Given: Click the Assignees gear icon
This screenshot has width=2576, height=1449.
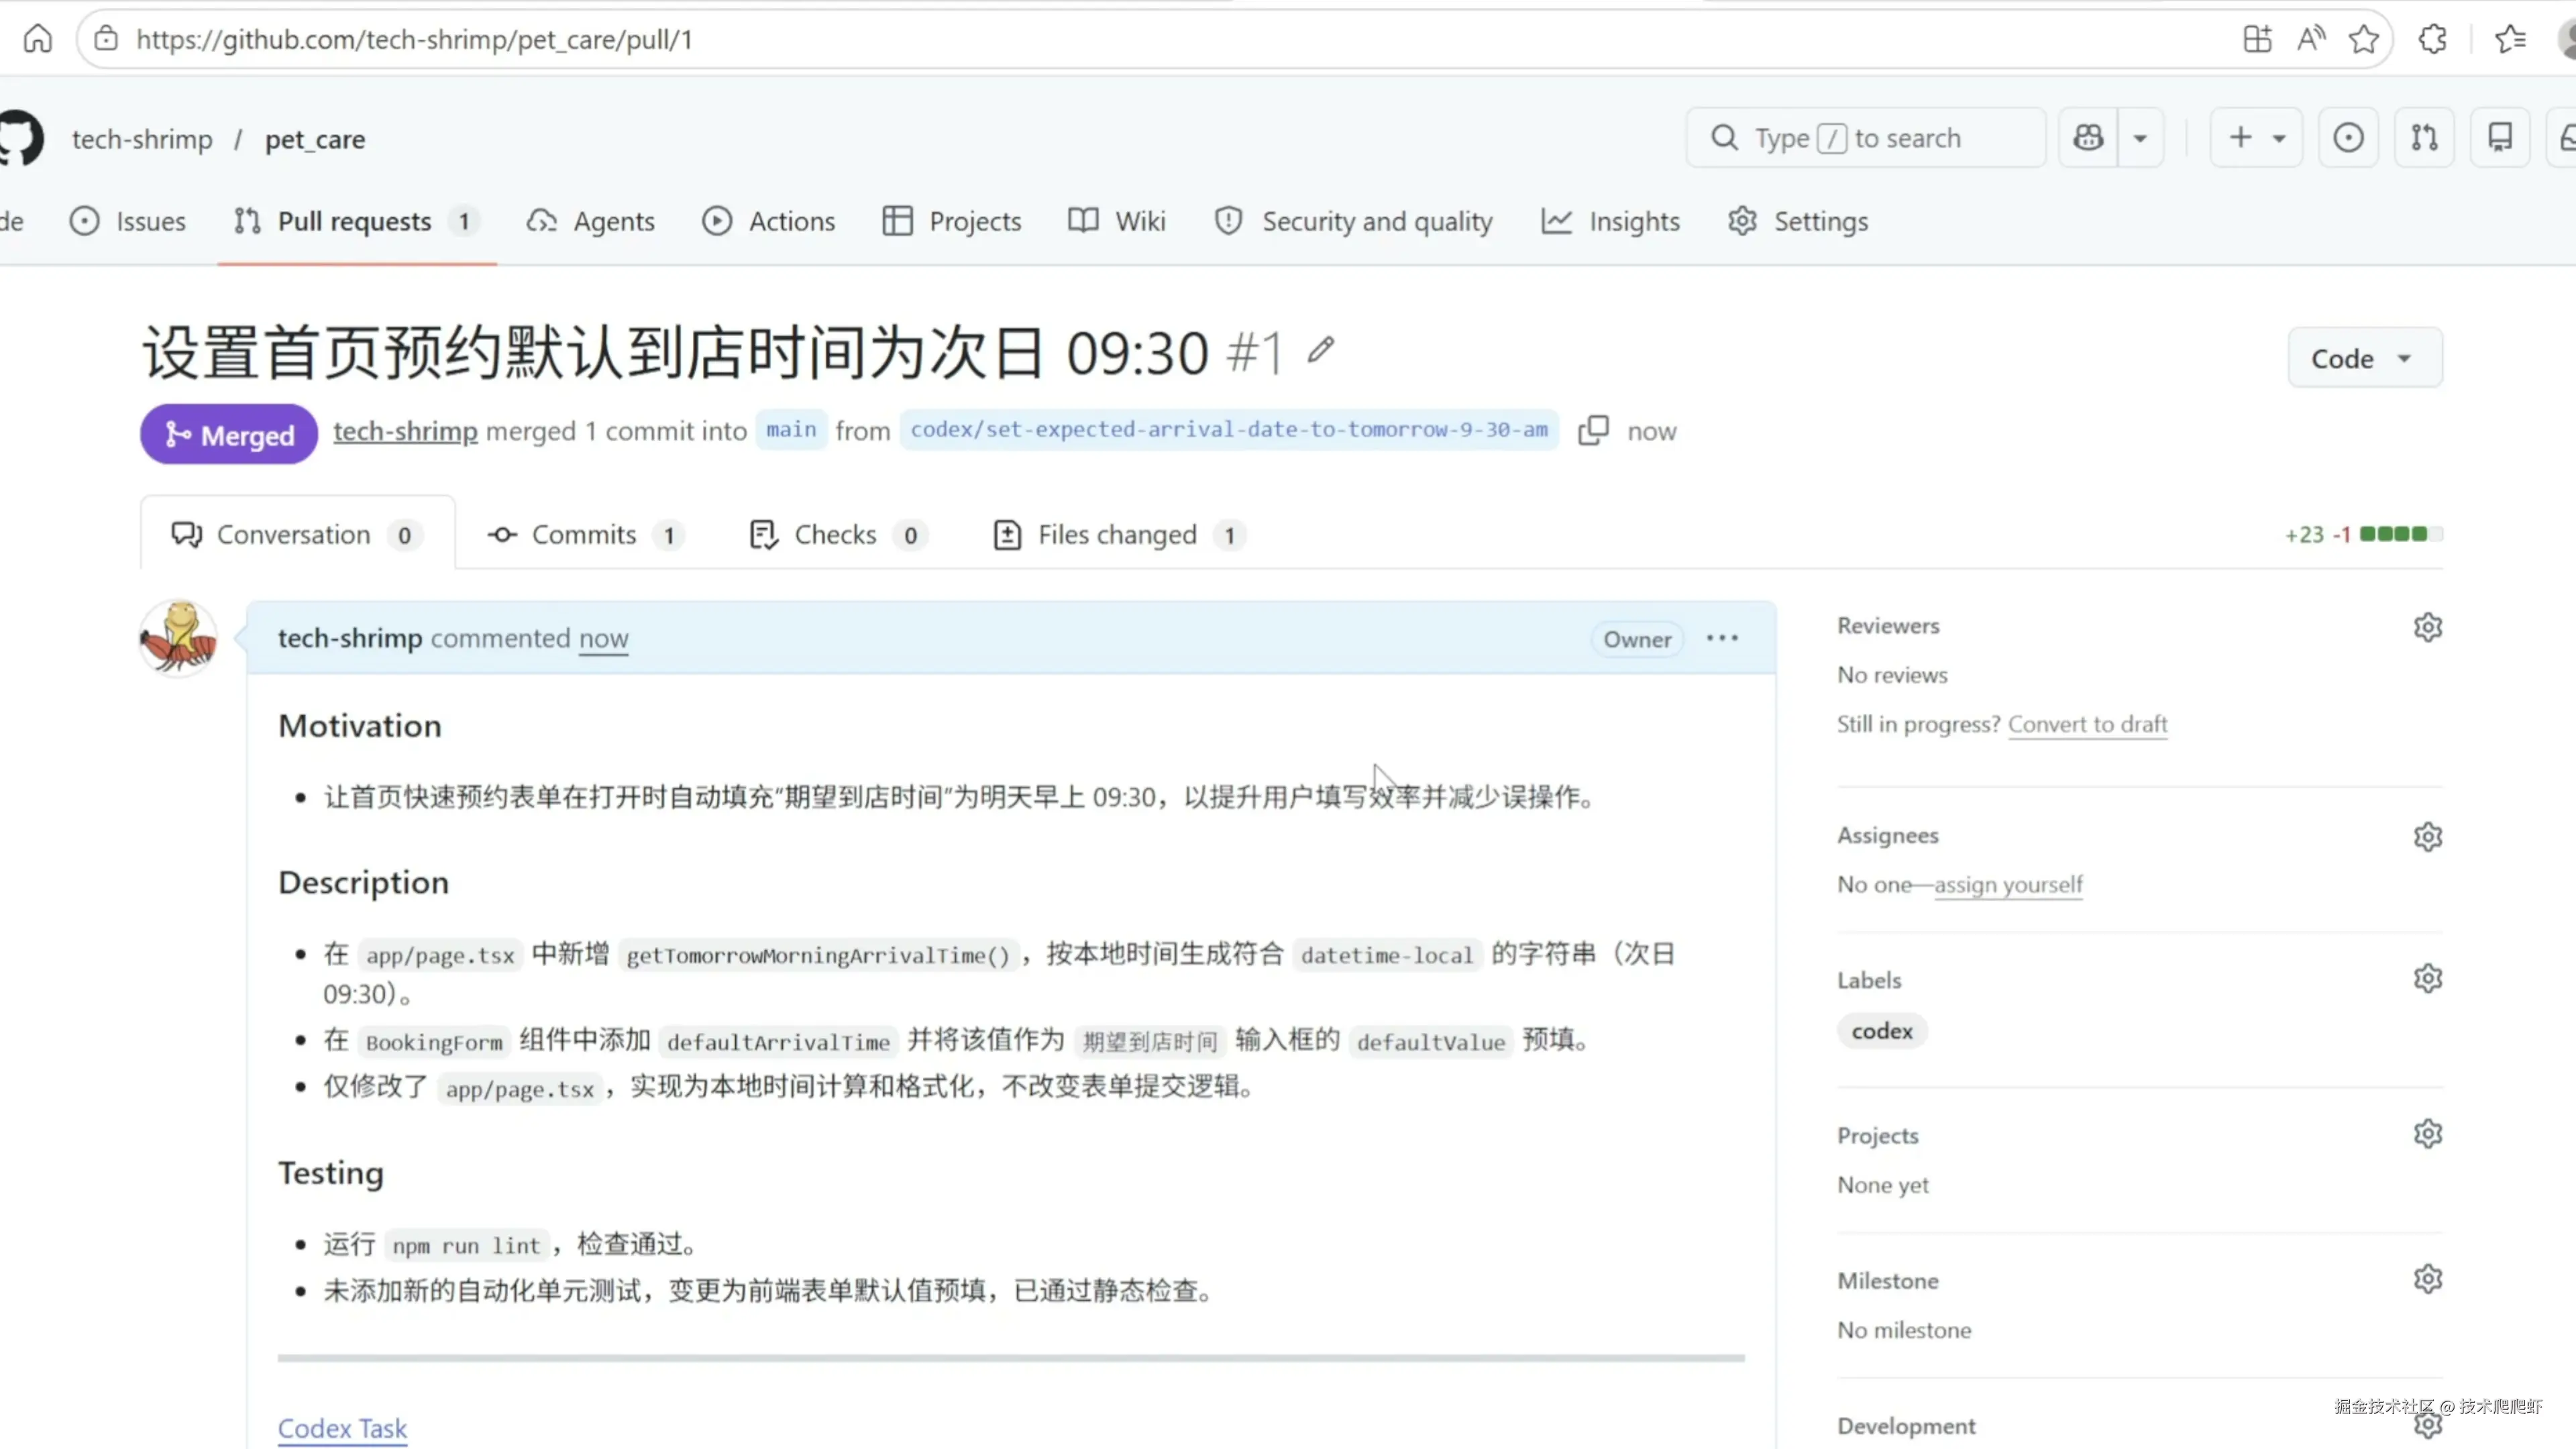Looking at the screenshot, I should pyautogui.click(x=2427, y=836).
